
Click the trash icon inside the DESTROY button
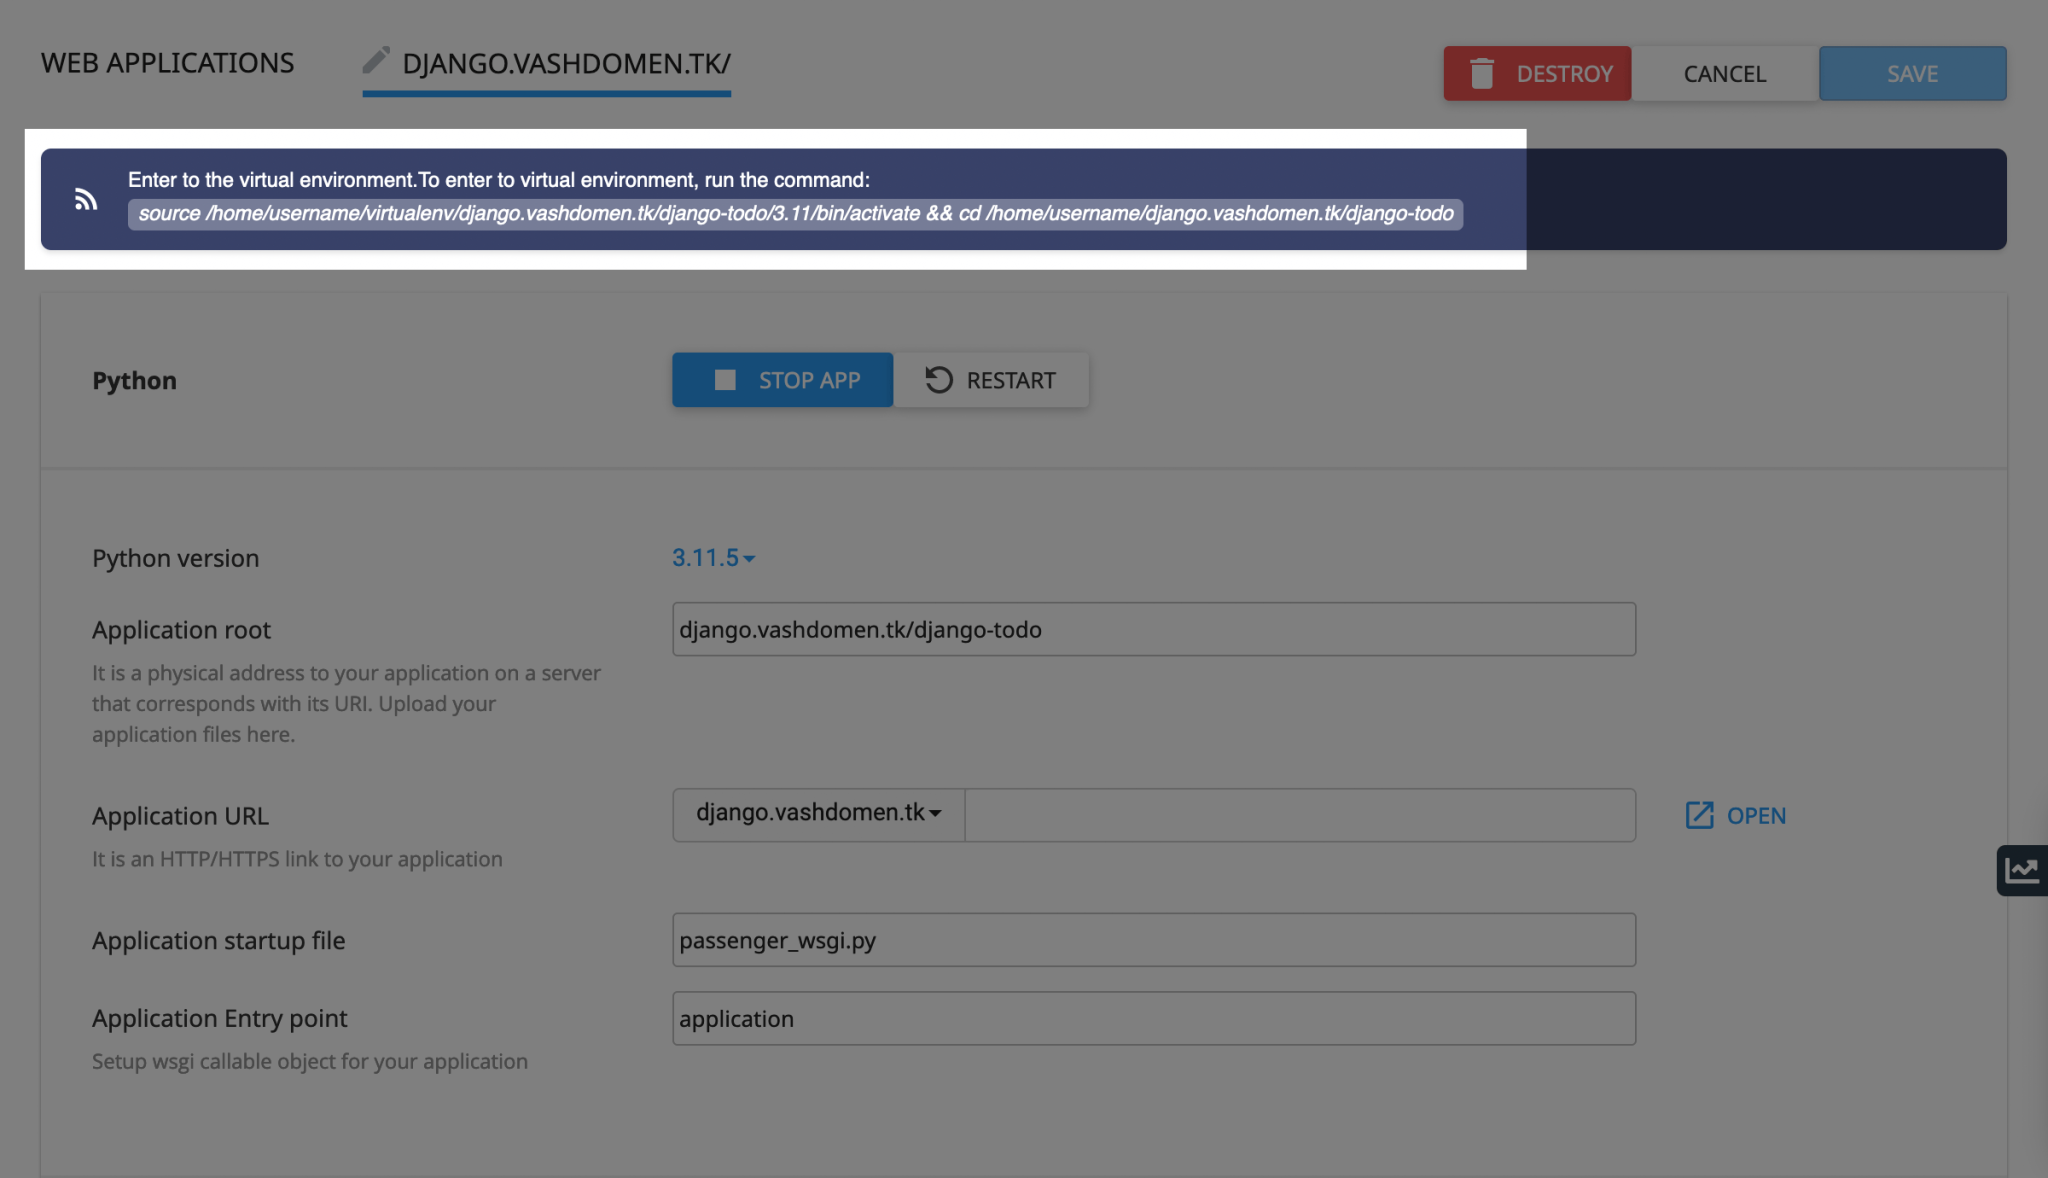tap(1483, 72)
